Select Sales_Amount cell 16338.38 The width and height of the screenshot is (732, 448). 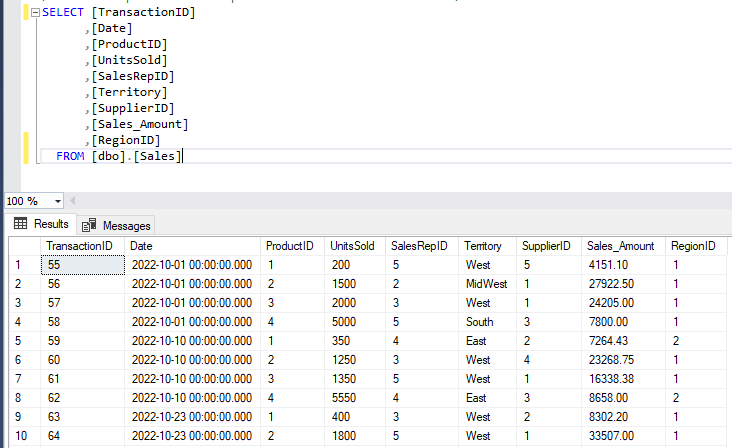pyautogui.click(x=623, y=379)
